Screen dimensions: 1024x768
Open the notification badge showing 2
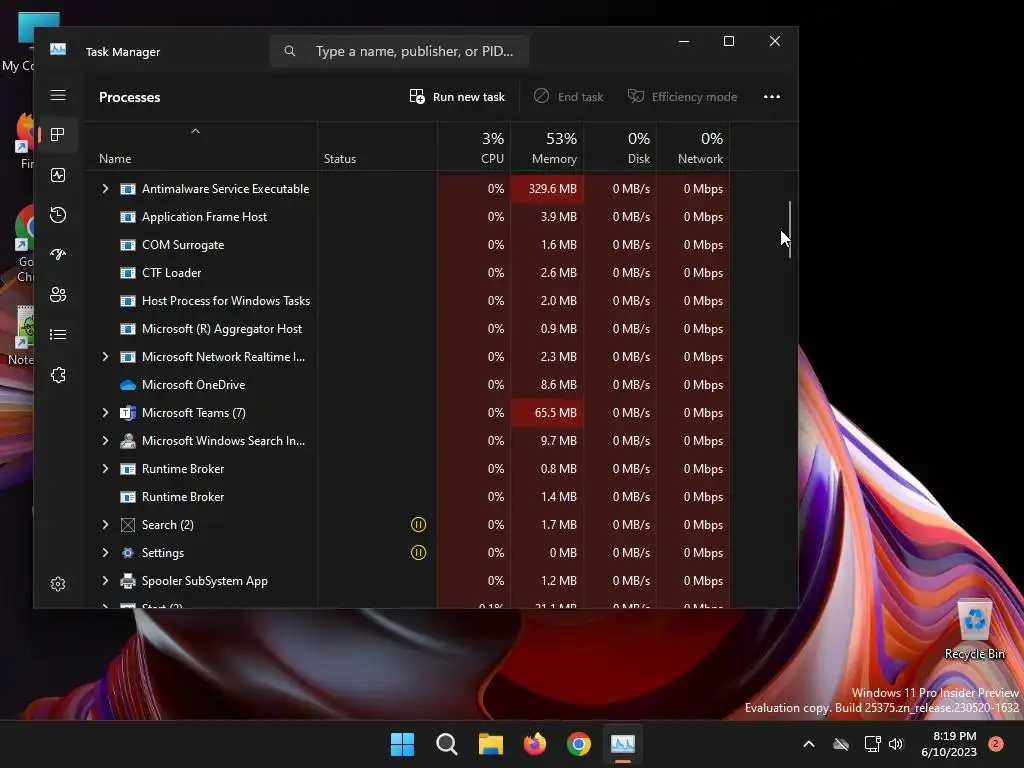pyautogui.click(x=996, y=744)
